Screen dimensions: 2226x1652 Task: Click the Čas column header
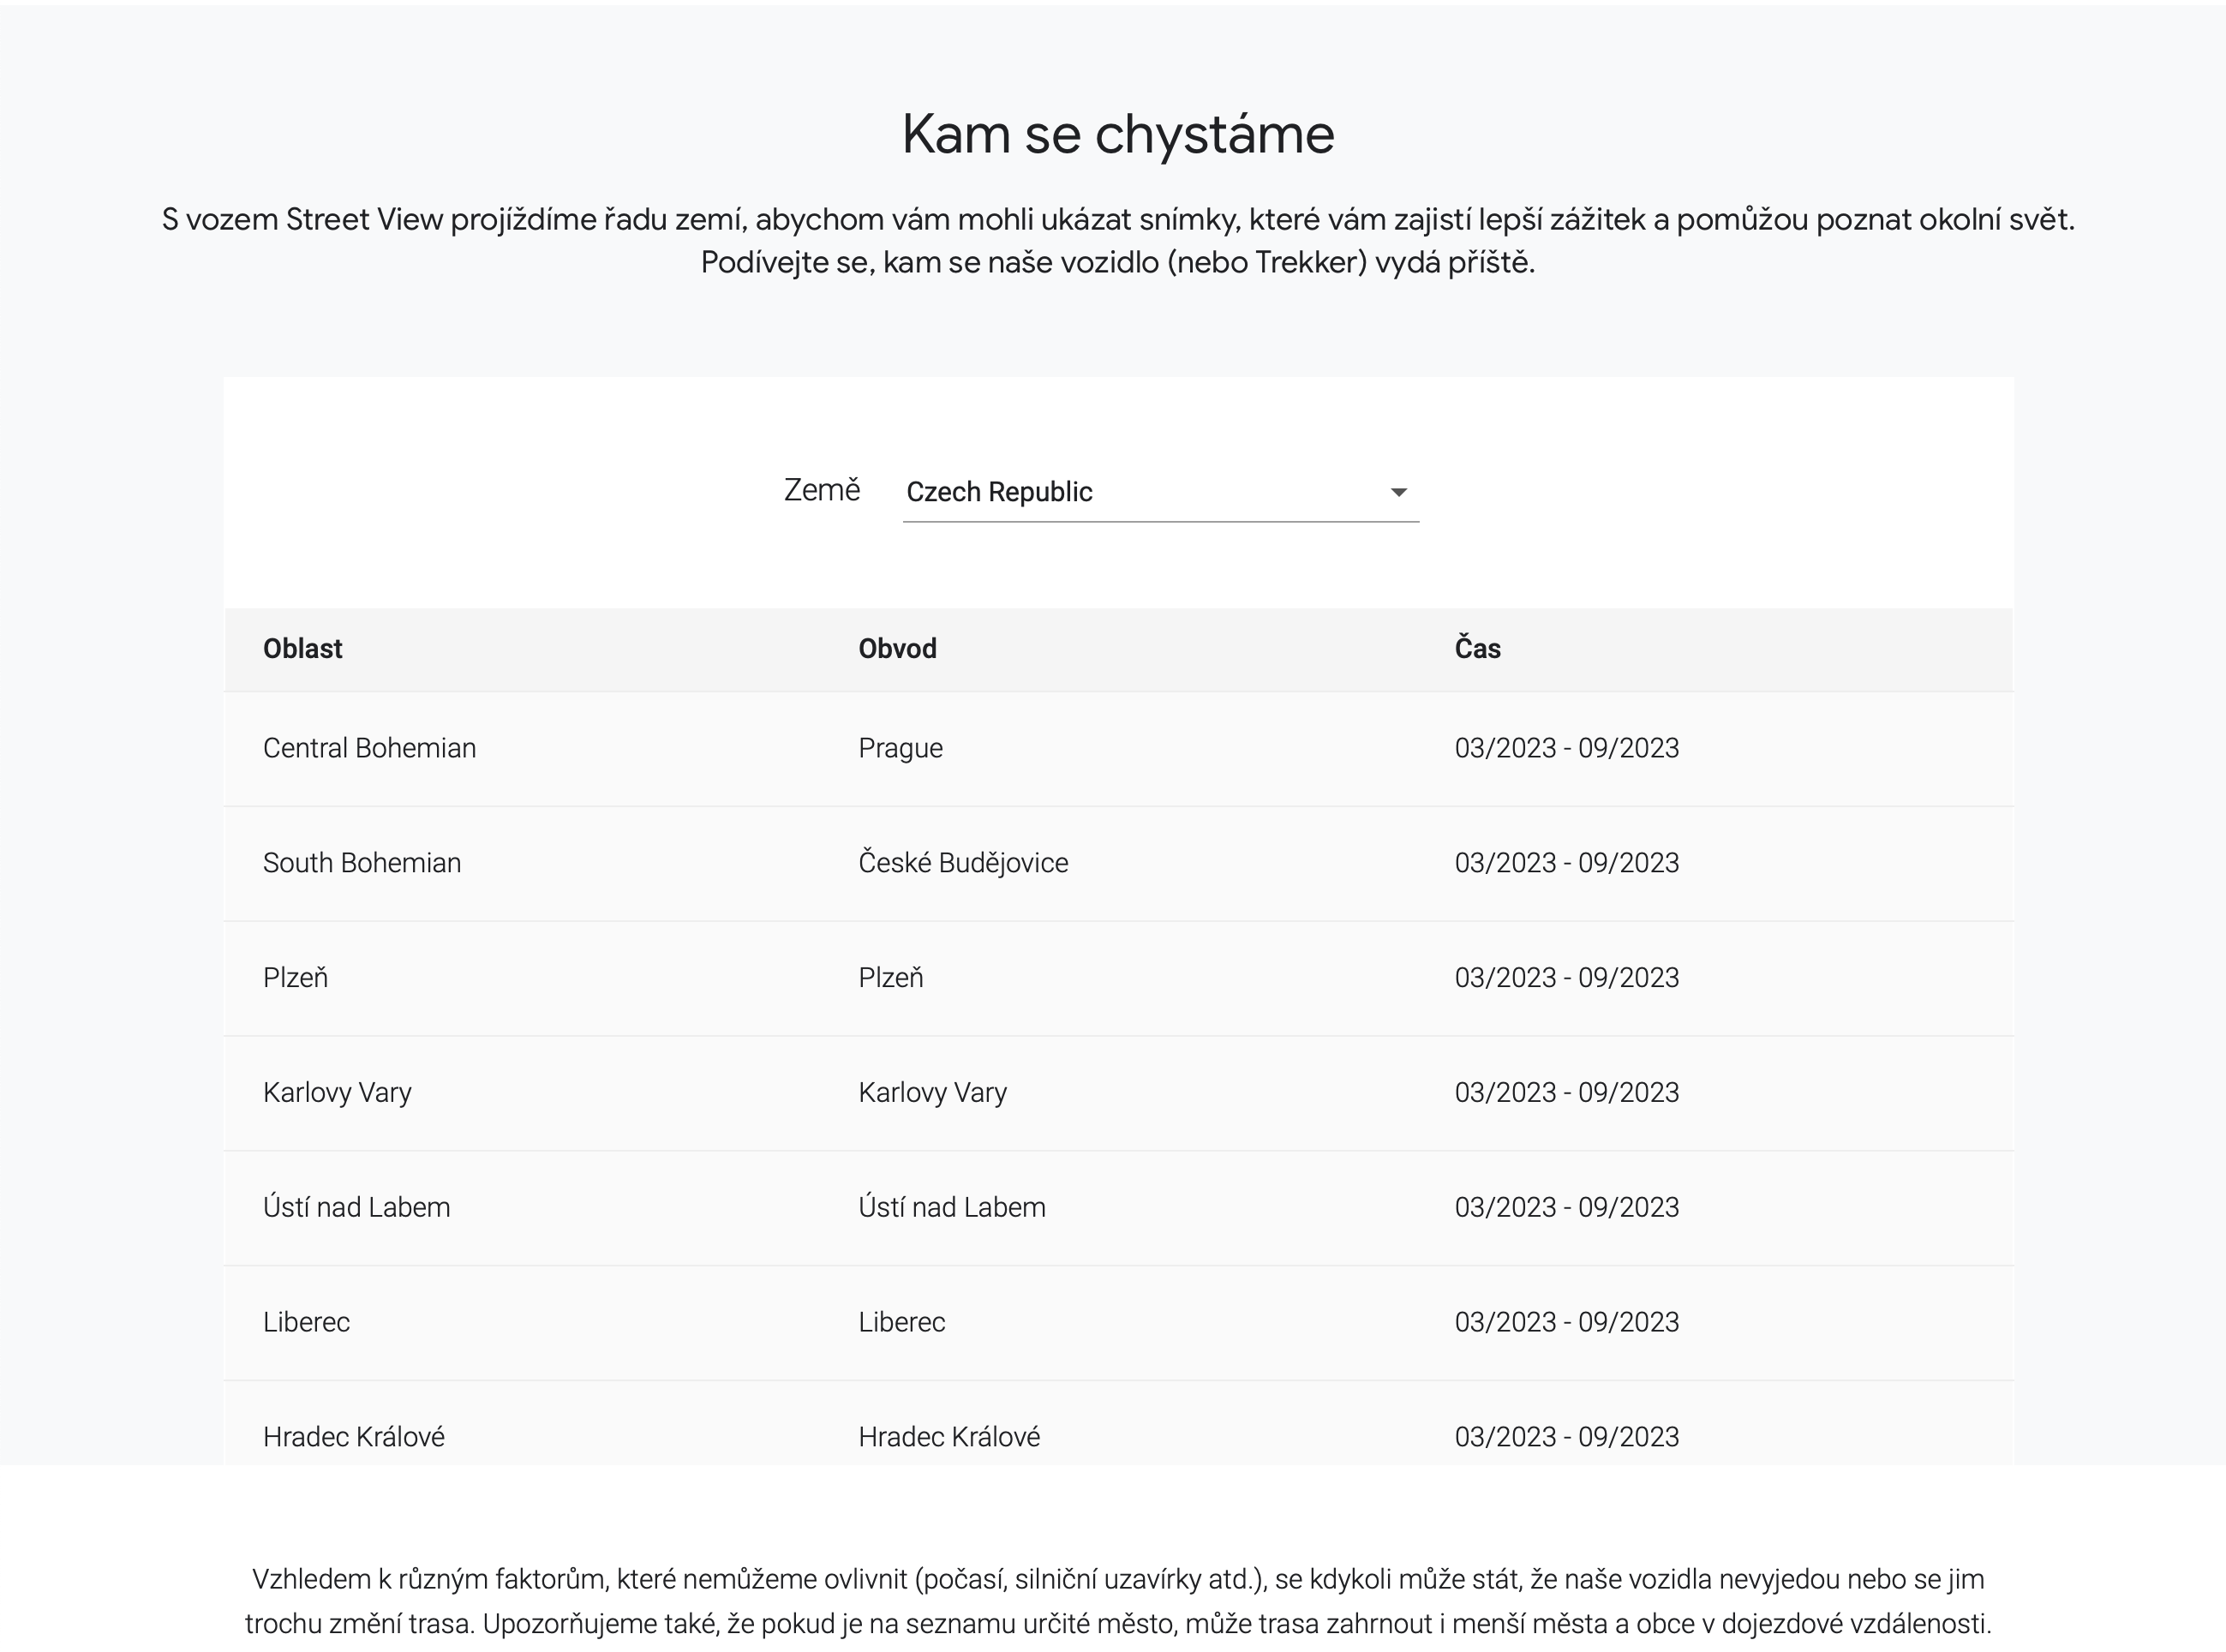(1477, 649)
